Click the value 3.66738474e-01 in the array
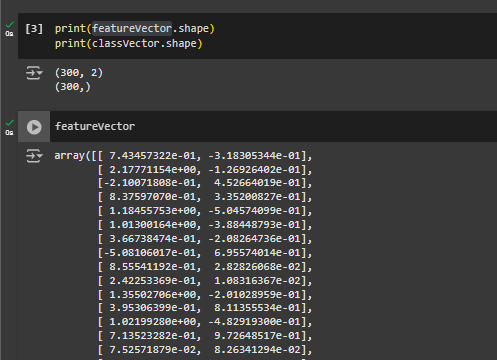The image size is (497, 360). [153, 239]
